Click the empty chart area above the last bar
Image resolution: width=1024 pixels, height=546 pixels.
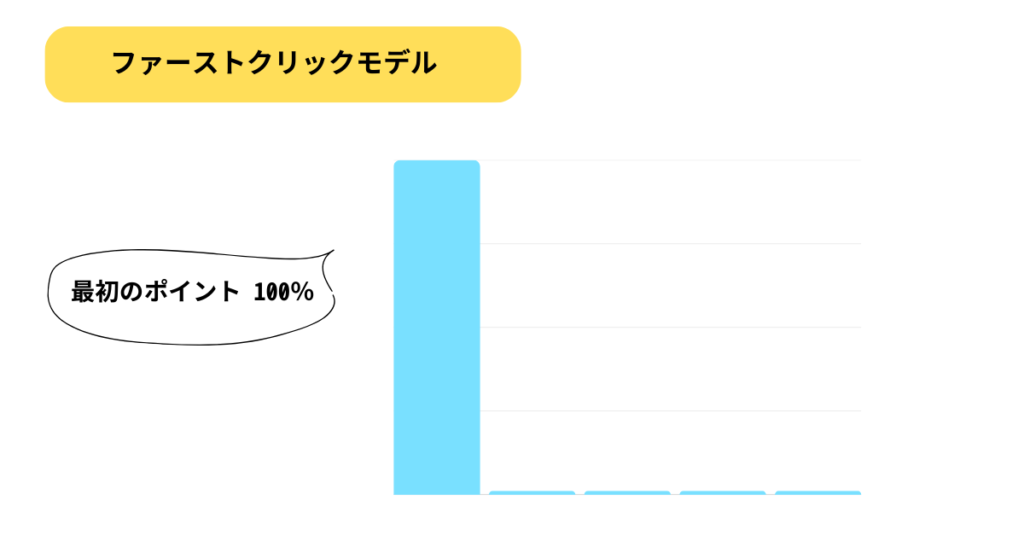click(818, 327)
